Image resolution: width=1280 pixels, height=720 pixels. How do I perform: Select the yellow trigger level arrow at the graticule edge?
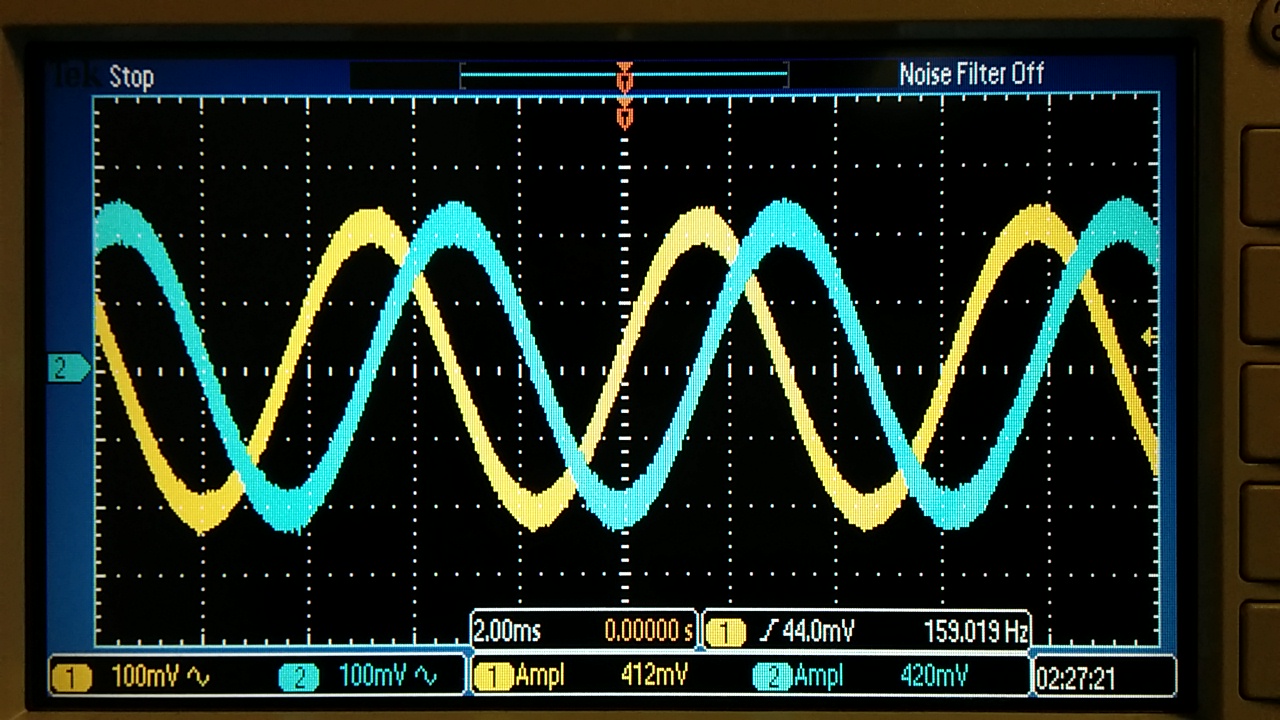[x=1149, y=337]
